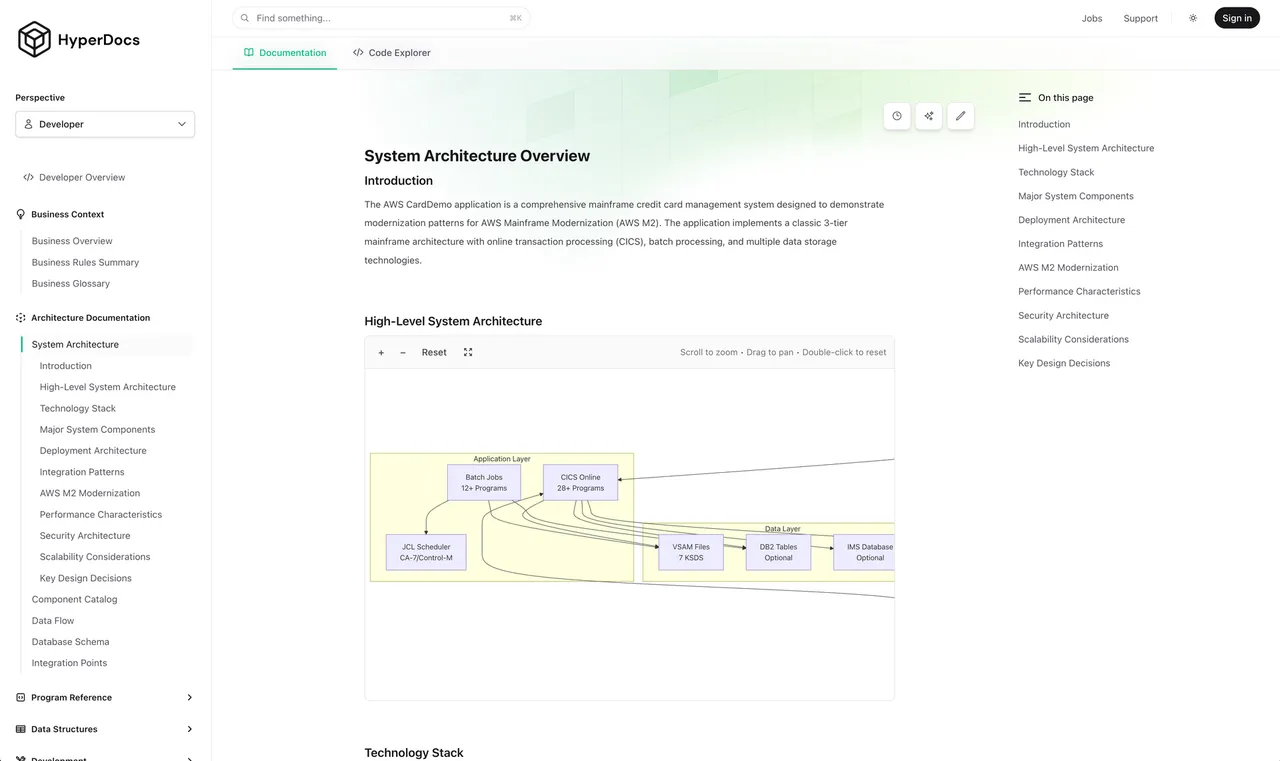Open Business Overview page

pos(72,241)
